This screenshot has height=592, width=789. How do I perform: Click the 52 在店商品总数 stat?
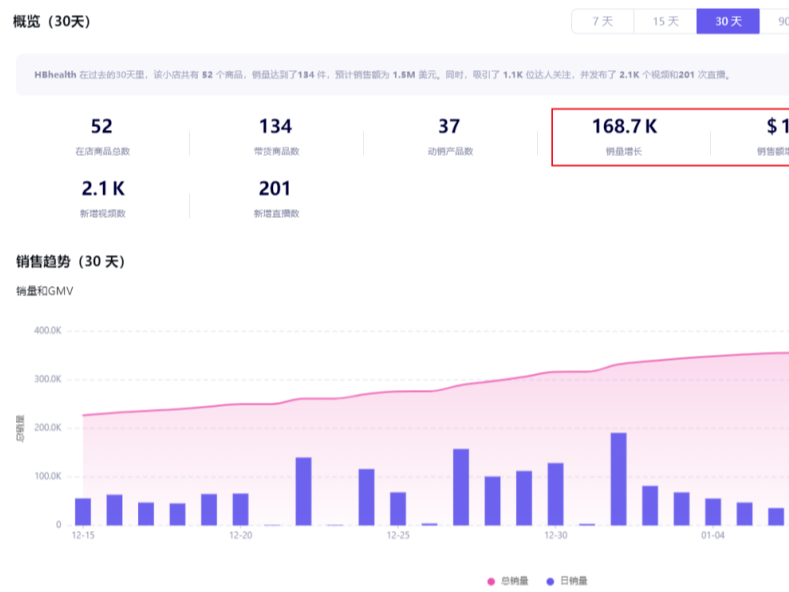[x=101, y=136]
